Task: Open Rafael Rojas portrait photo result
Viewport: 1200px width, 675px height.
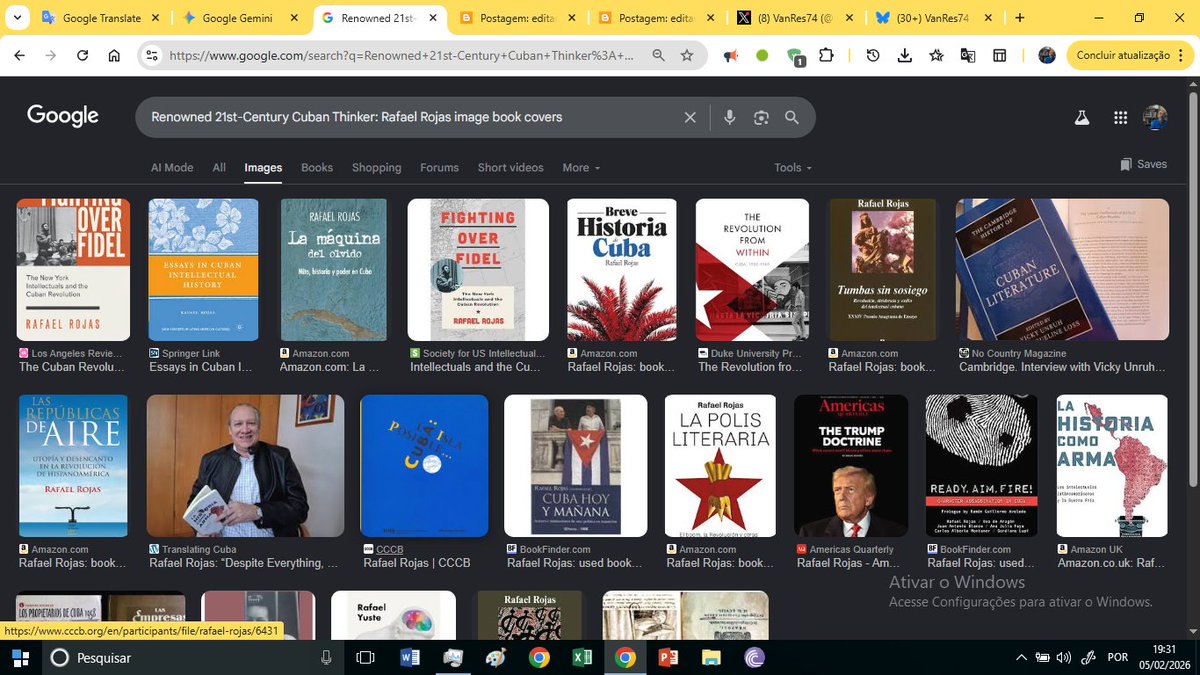Action: click(x=245, y=466)
